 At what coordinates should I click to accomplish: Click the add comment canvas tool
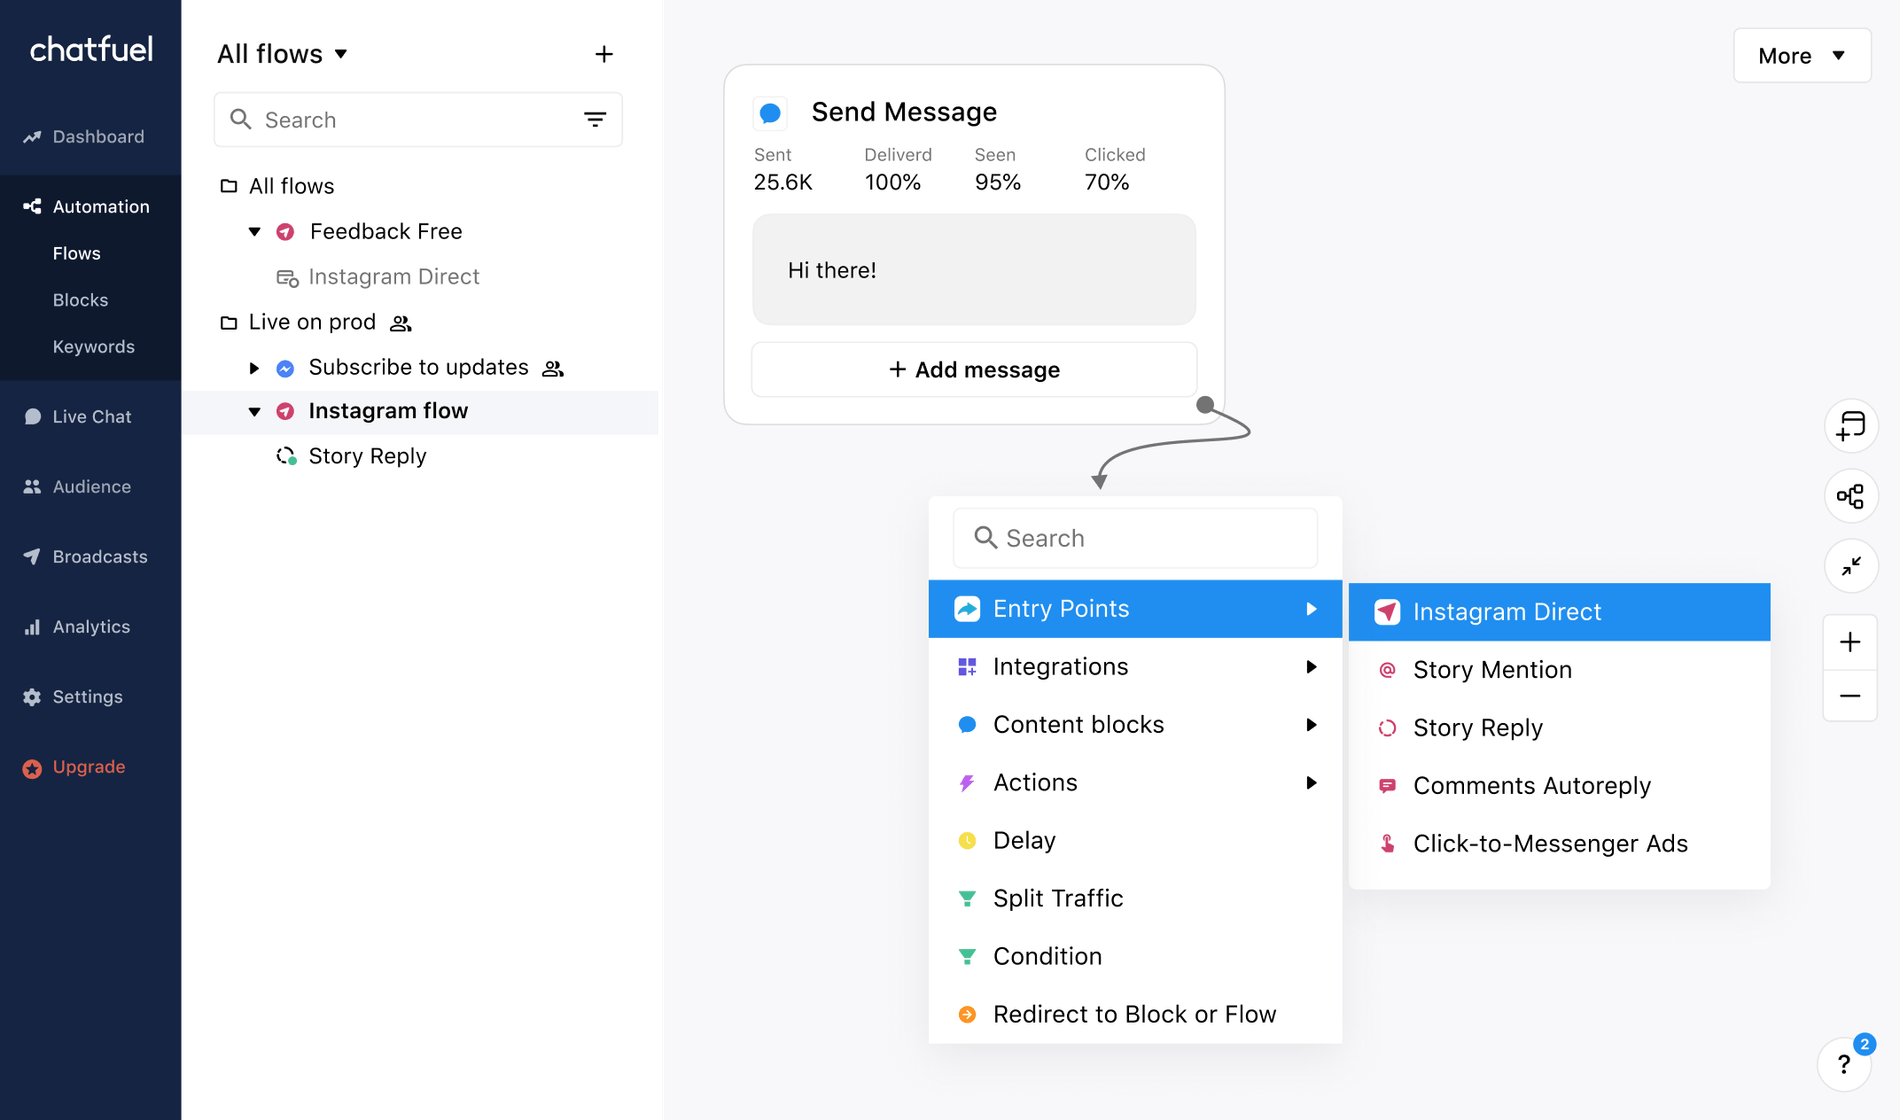(1851, 426)
